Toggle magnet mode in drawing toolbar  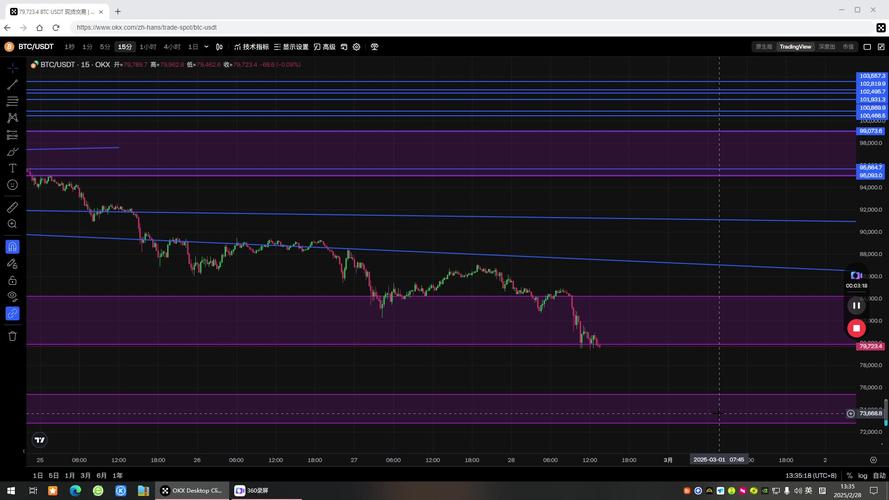(12, 246)
